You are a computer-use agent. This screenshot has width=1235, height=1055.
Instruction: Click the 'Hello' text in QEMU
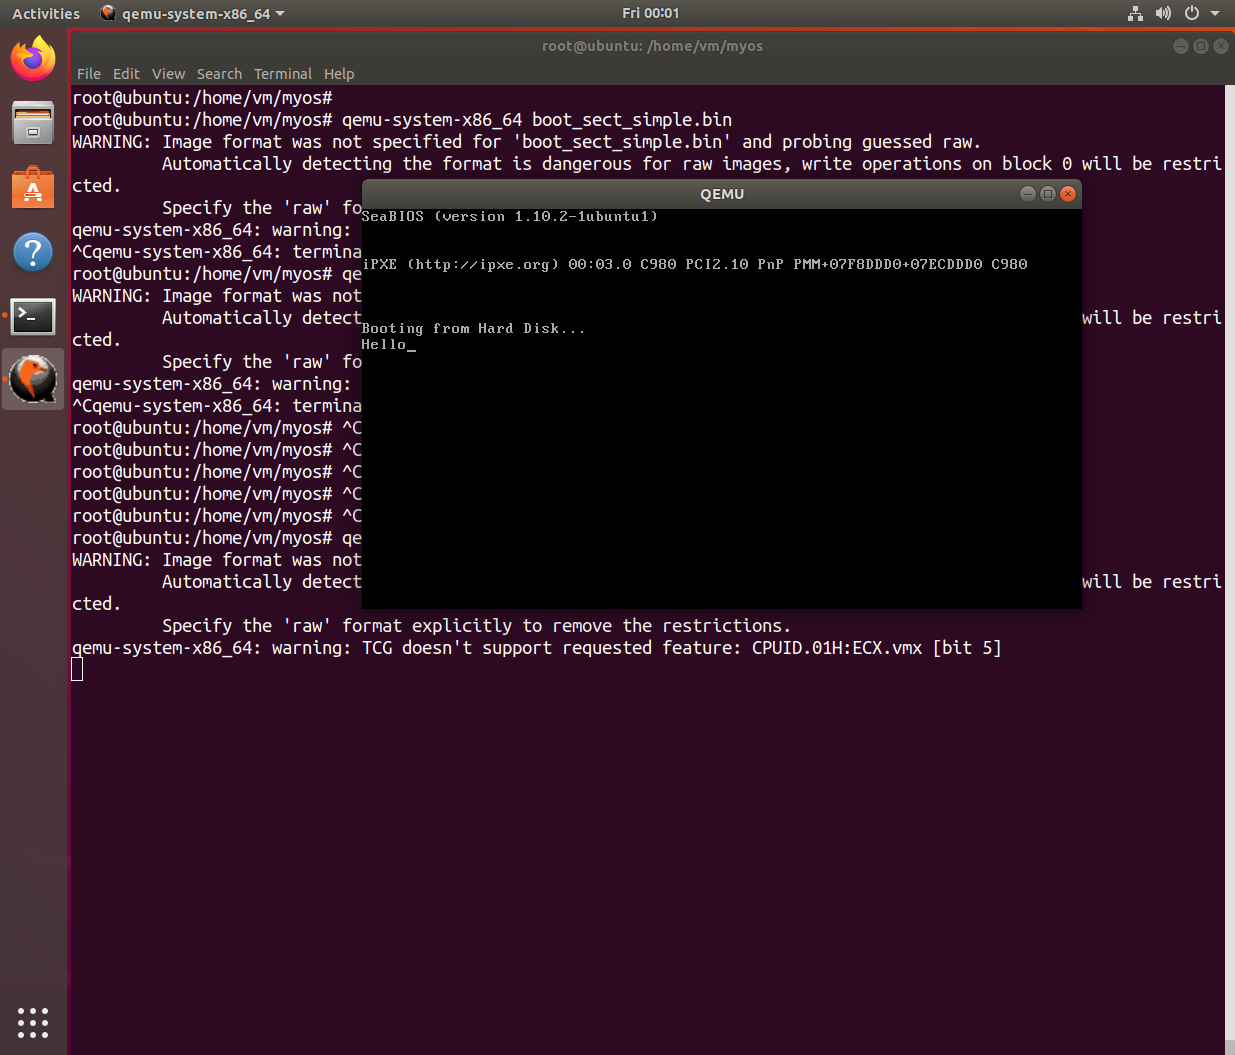(x=384, y=344)
